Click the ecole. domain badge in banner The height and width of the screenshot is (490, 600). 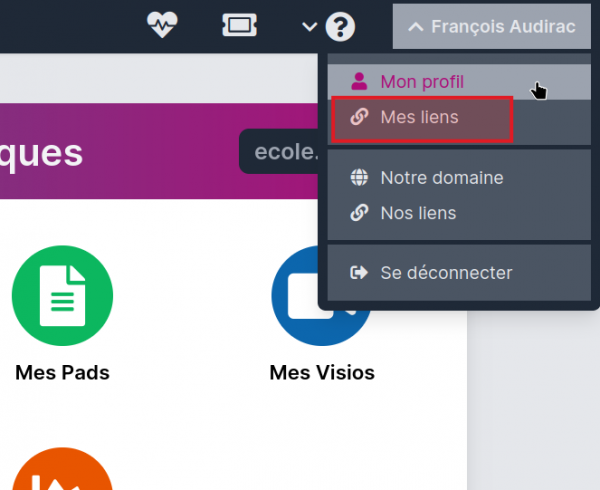click(x=279, y=151)
